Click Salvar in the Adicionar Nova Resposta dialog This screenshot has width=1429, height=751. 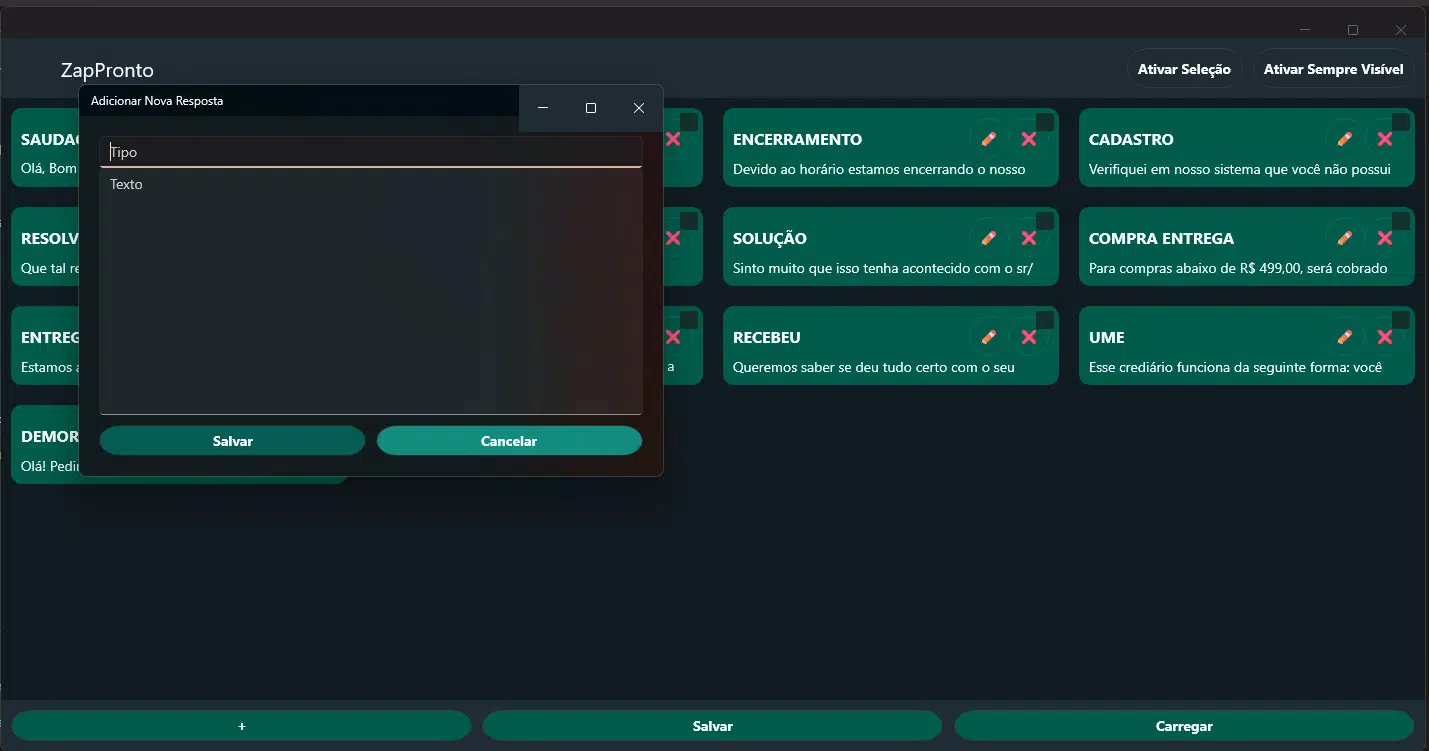(232, 441)
